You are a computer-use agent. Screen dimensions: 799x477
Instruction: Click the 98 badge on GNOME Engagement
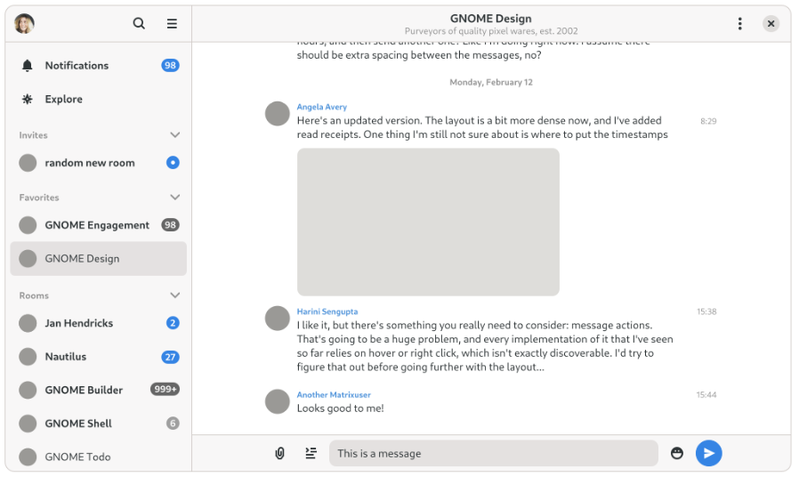point(170,225)
